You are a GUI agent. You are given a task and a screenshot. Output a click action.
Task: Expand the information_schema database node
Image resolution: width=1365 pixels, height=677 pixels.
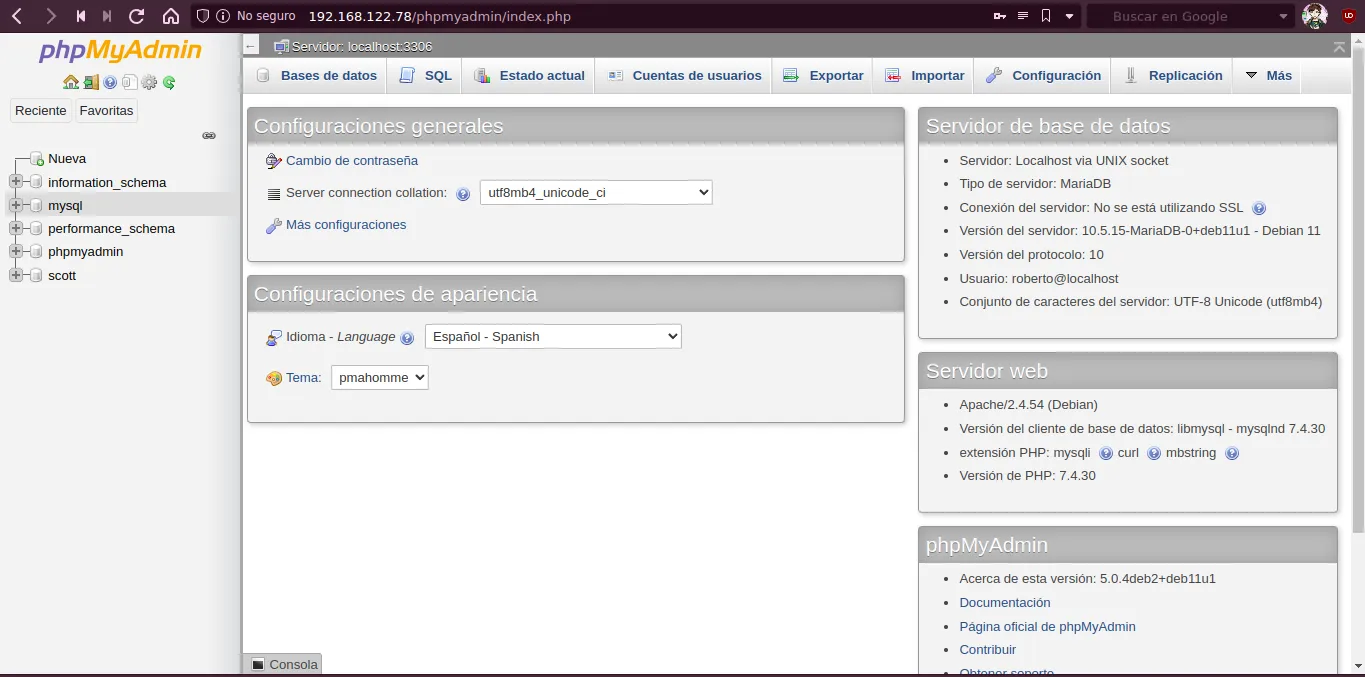15,182
